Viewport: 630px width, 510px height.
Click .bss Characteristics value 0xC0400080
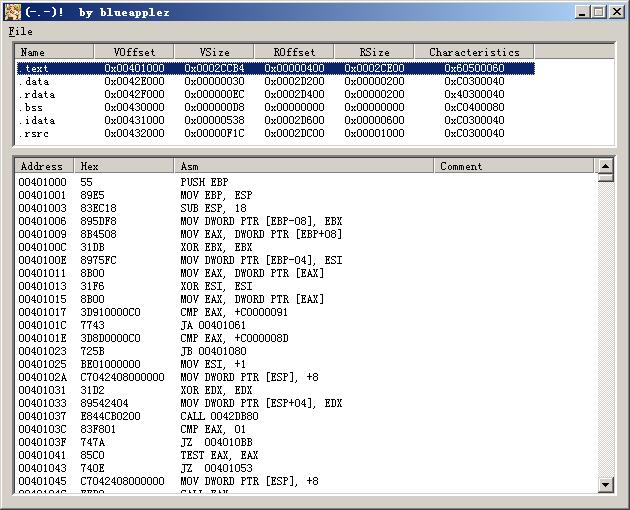pos(474,107)
